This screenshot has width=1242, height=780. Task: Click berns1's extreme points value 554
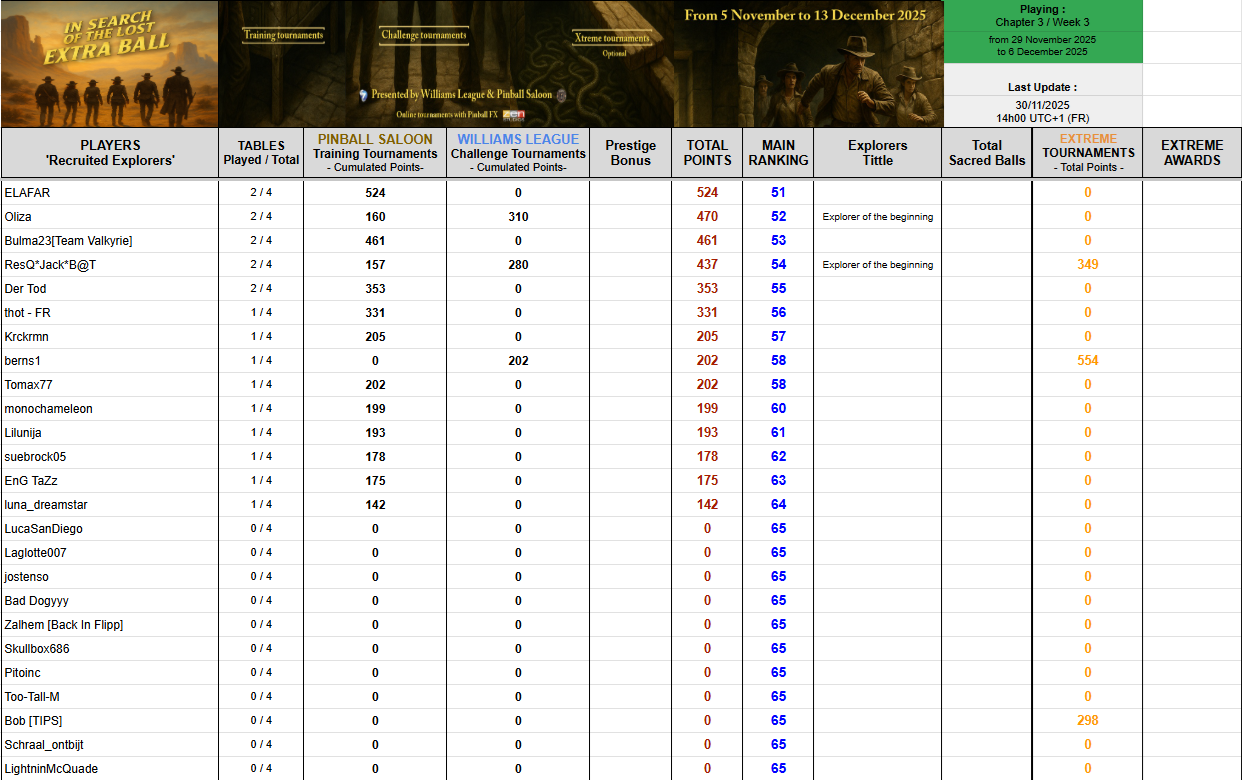[x=1087, y=361]
